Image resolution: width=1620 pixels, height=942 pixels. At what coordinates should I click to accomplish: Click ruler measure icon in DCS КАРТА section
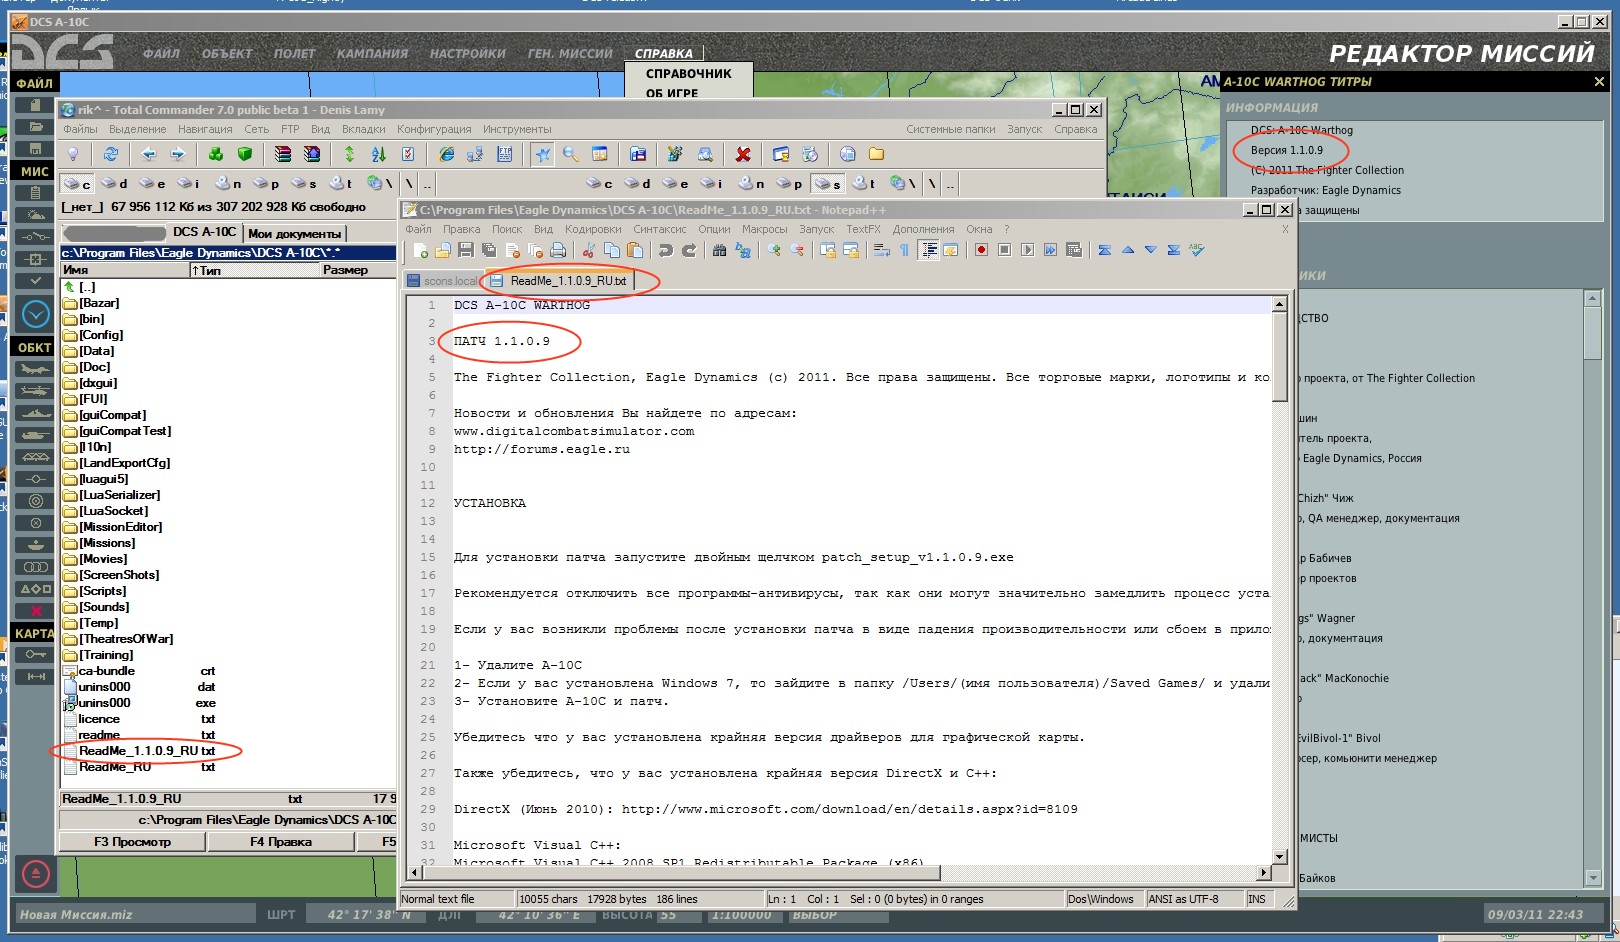(x=36, y=677)
